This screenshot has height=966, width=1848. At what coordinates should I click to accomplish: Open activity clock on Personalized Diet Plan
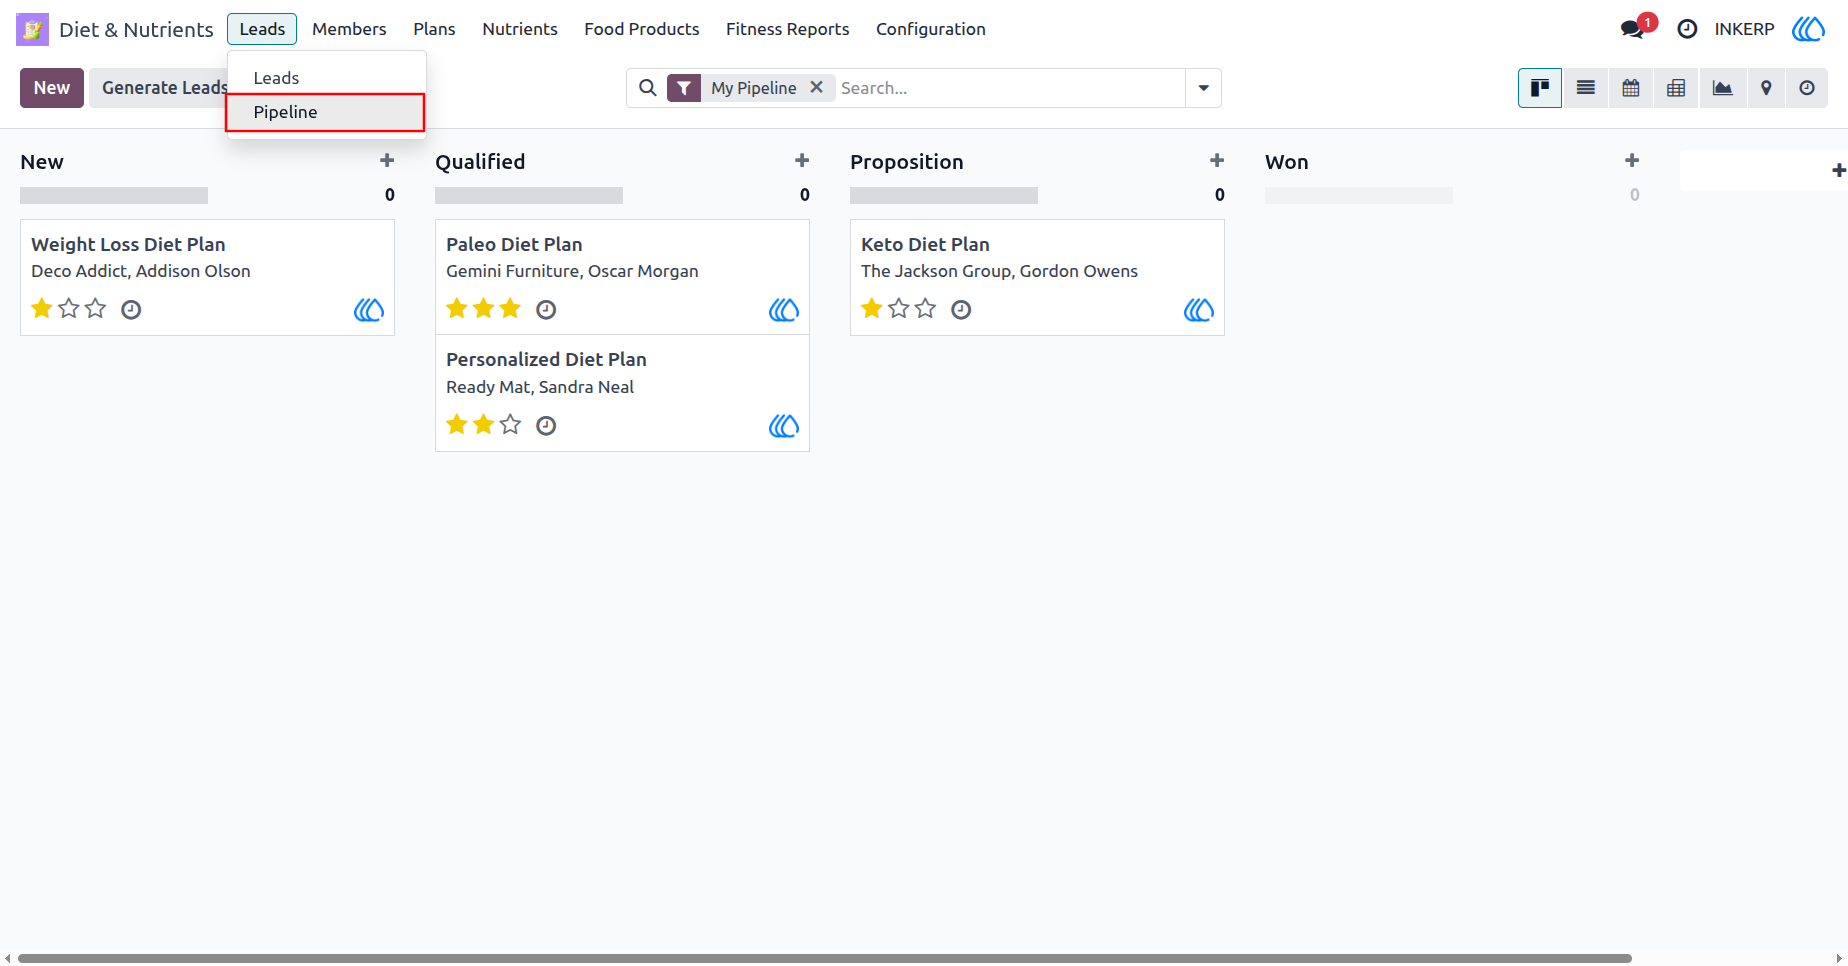(x=546, y=426)
